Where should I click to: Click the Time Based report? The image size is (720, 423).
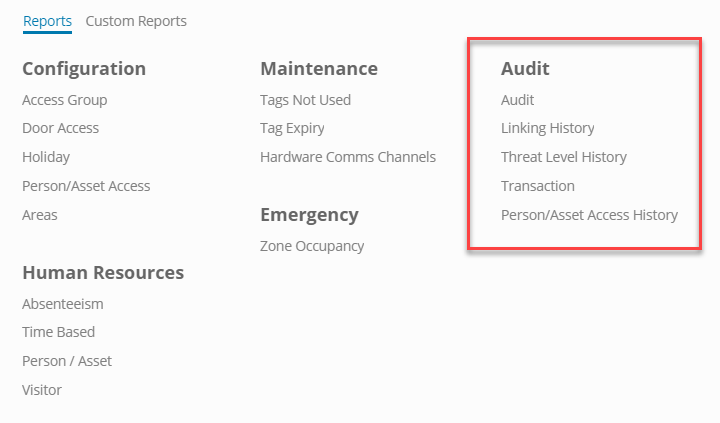(x=58, y=332)
